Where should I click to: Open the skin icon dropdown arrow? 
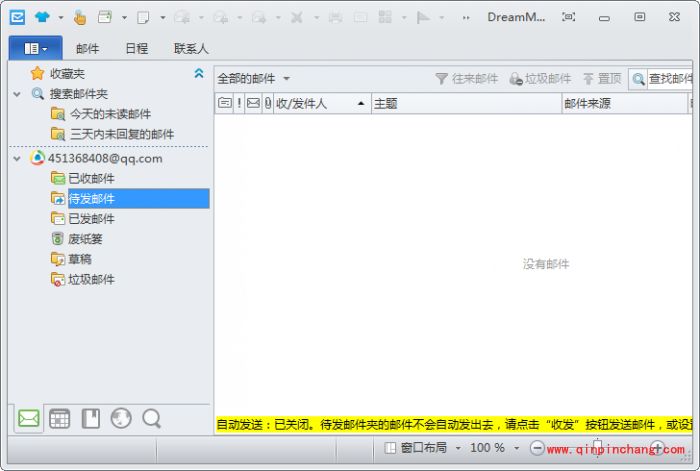click(61, 18)
